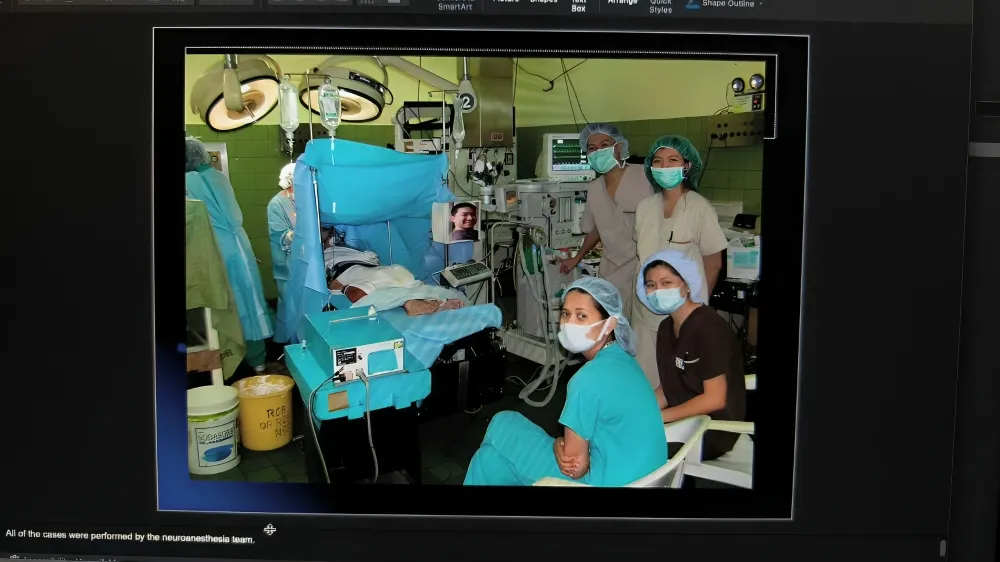This screenshot has width=1000, height=562.
Task: Open the Quick Styles gallery
Action: 660,6
